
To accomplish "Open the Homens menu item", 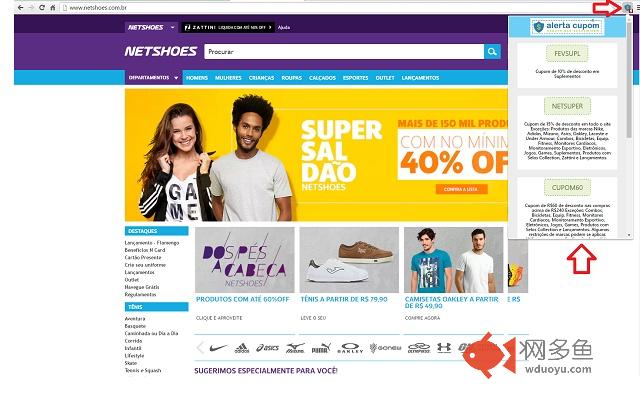I will click(197, 78).
